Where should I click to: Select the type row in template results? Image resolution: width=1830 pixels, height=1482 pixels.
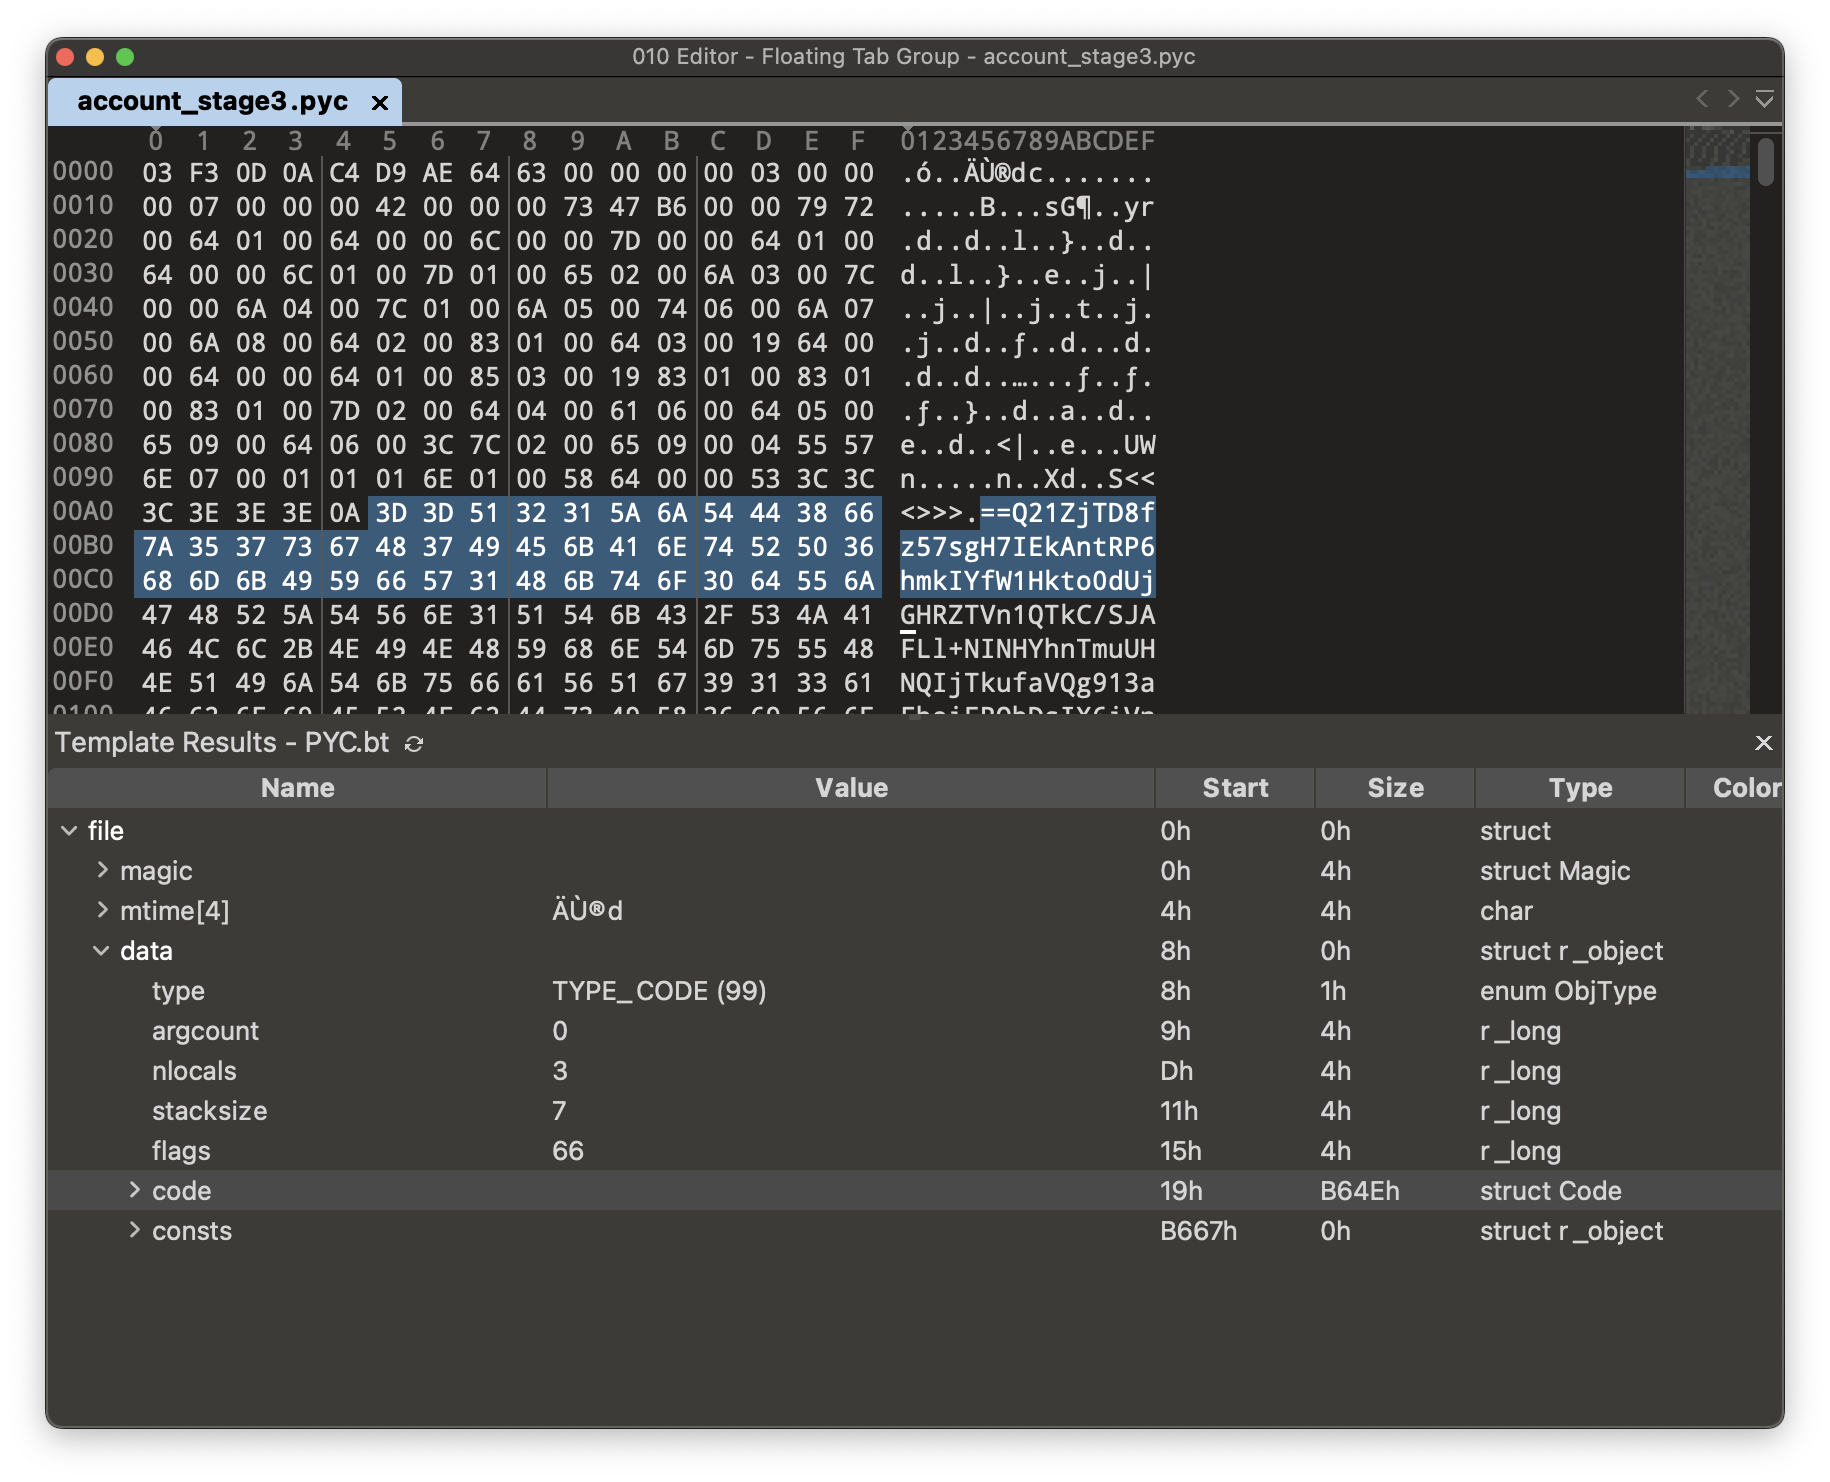point(915,991)
